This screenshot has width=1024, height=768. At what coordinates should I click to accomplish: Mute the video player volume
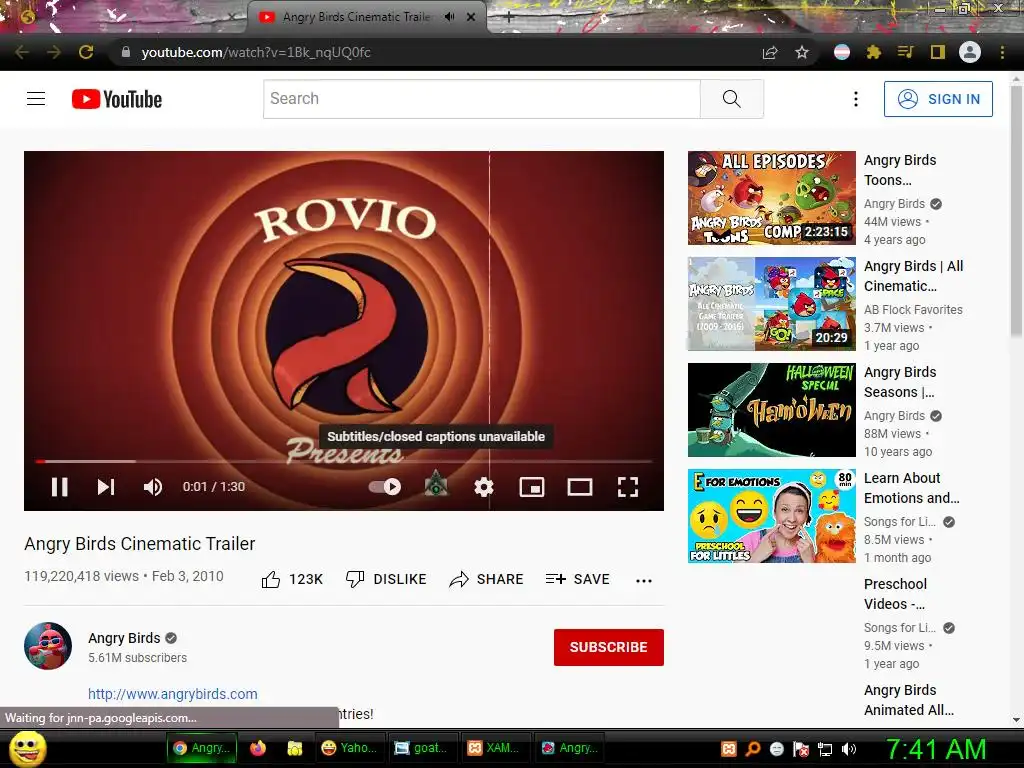(x=152, y=487)
